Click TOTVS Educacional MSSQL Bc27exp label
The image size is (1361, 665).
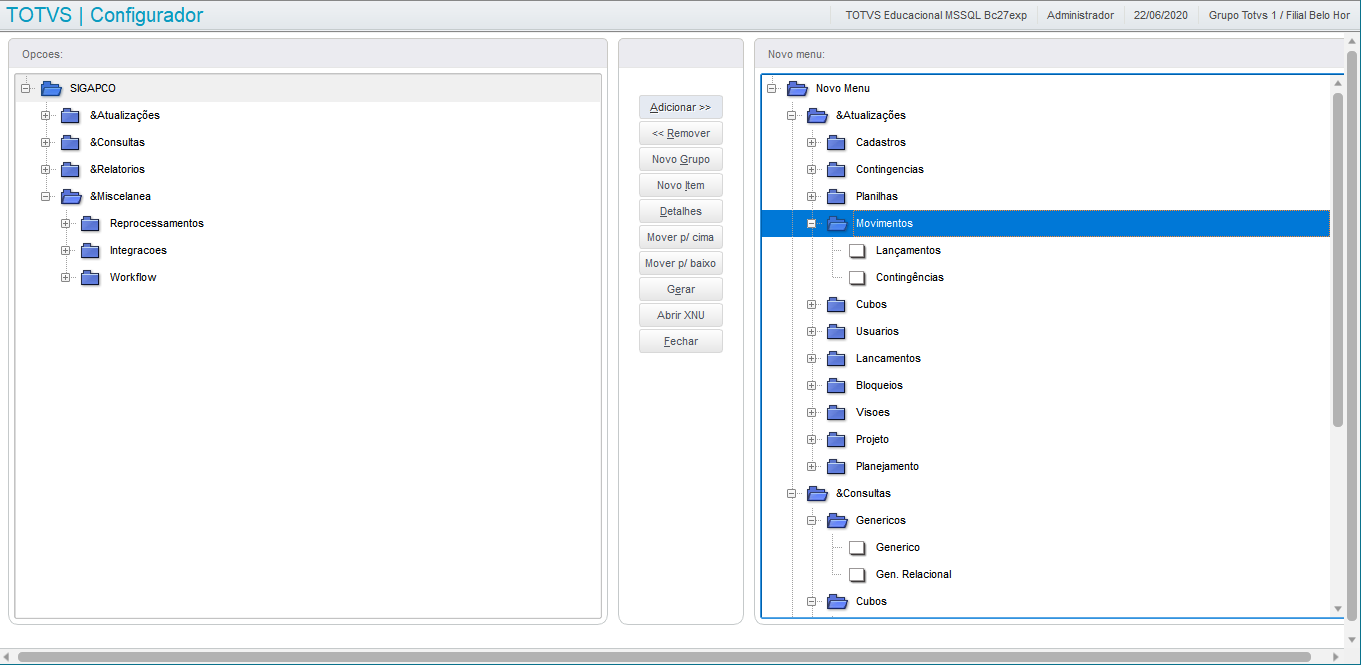[936, 15]
